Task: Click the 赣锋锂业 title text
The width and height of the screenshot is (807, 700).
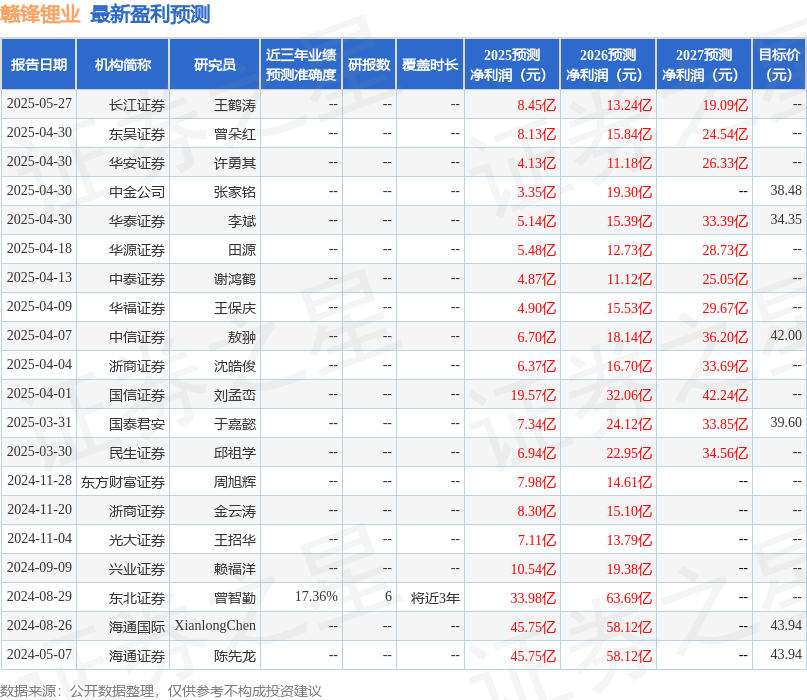Action: [x=40, y=14]
